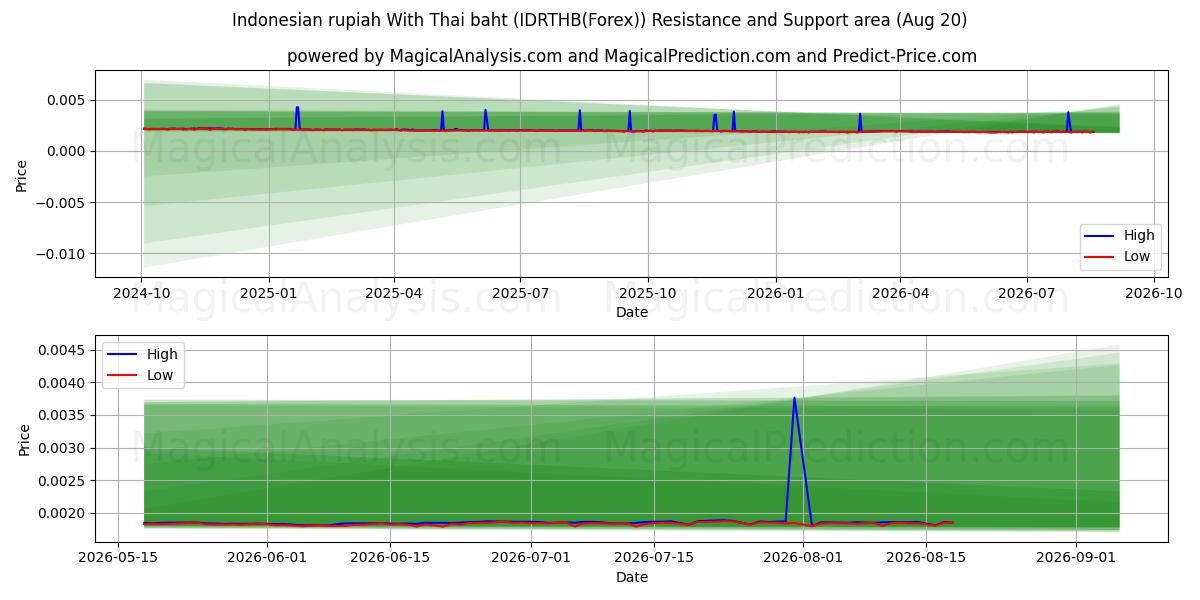Click the 2026-07-01 tick label
The image size is (1200, 600).
(530, 559)
